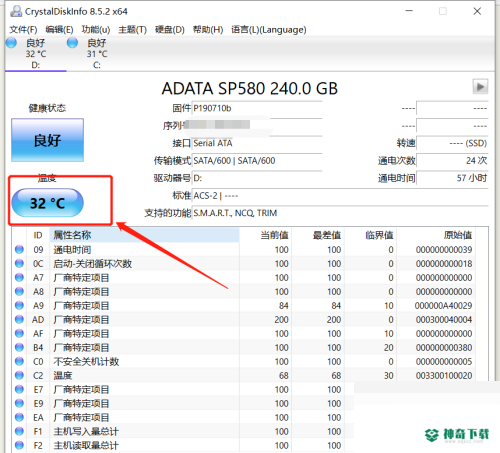
Task: Click the 当前值 column header
Action: (265, 235)
